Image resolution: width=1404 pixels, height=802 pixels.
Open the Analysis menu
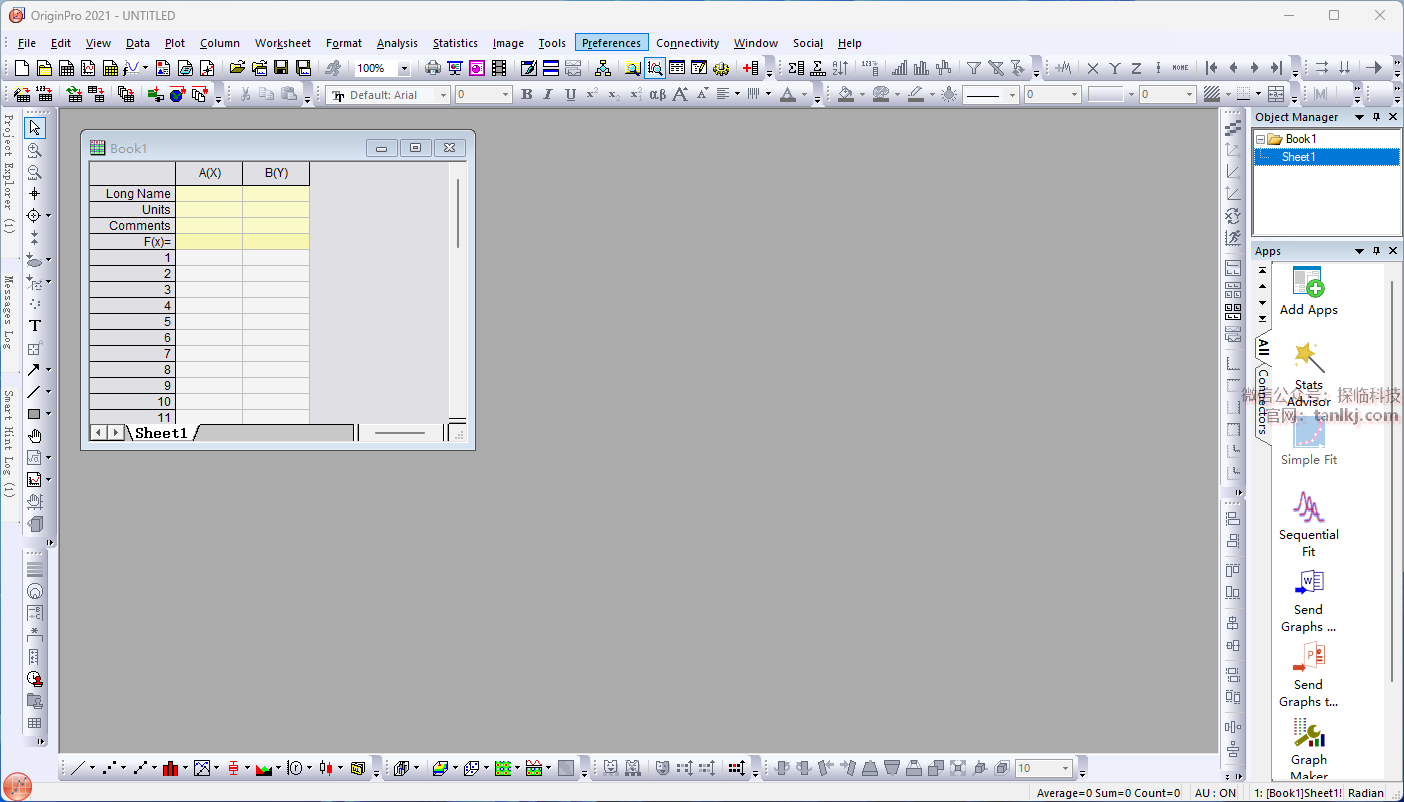pos(397,43)
